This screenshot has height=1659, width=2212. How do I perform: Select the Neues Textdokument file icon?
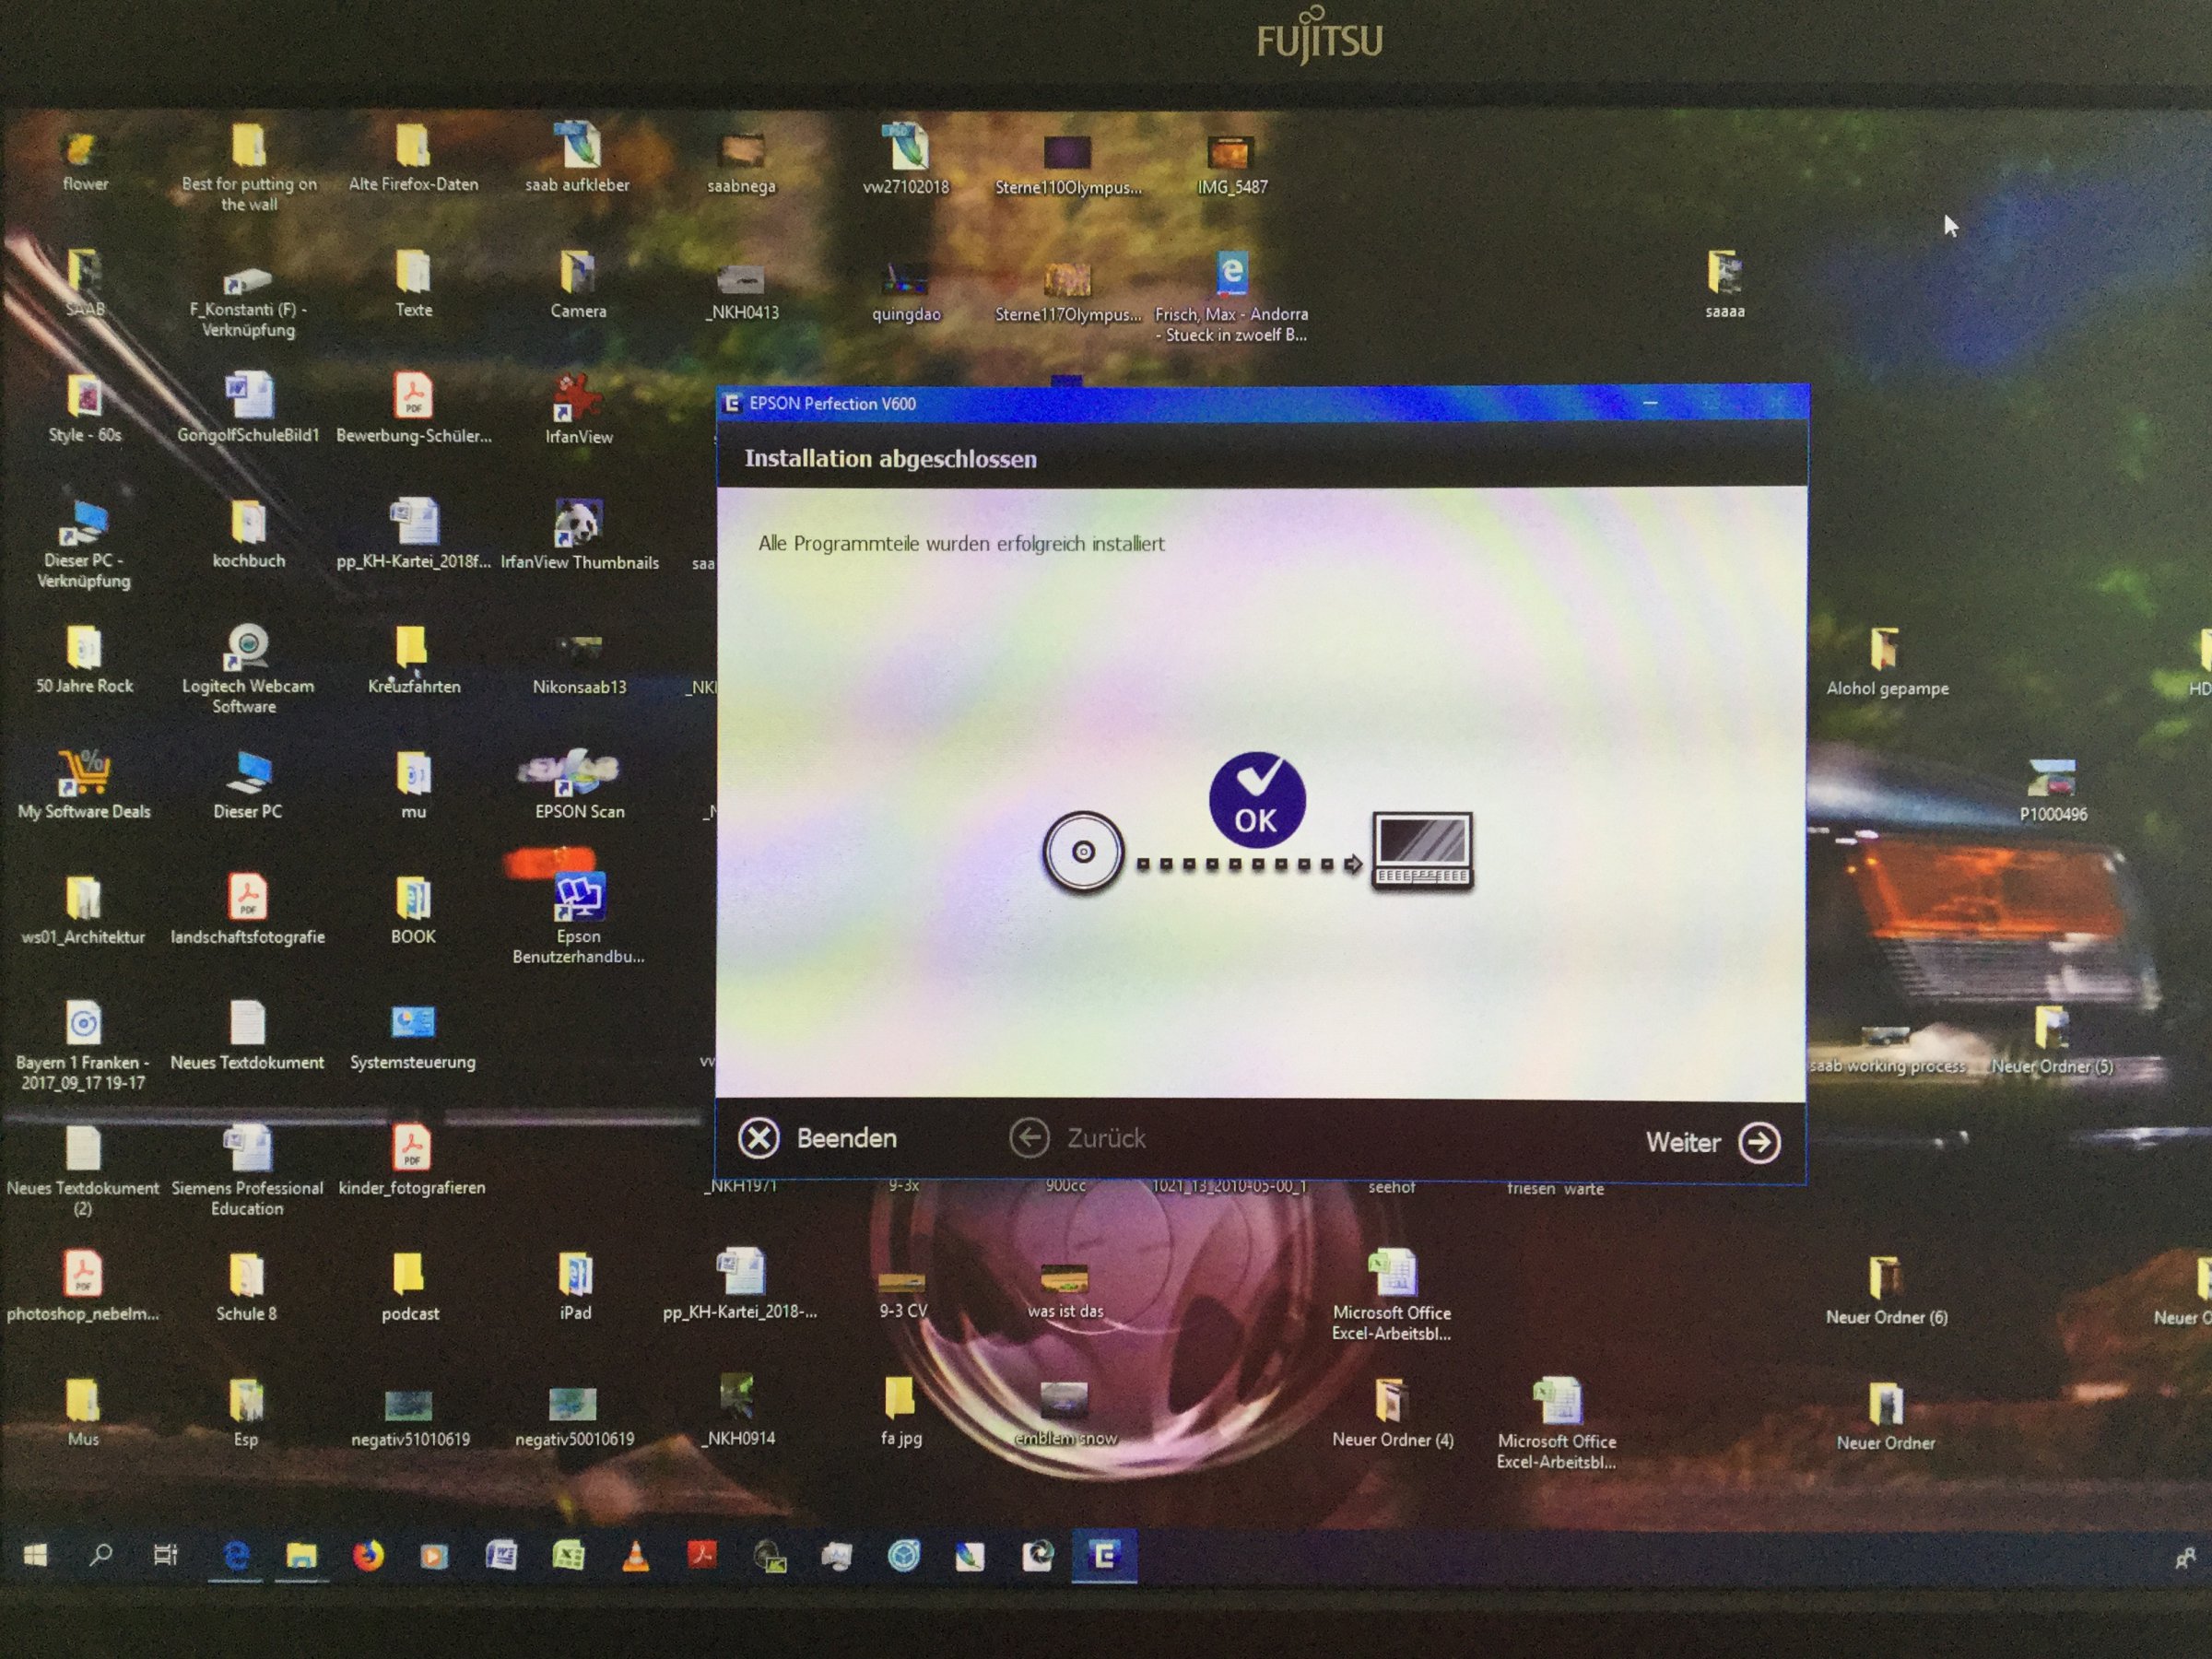click(x=247, y=1036)
